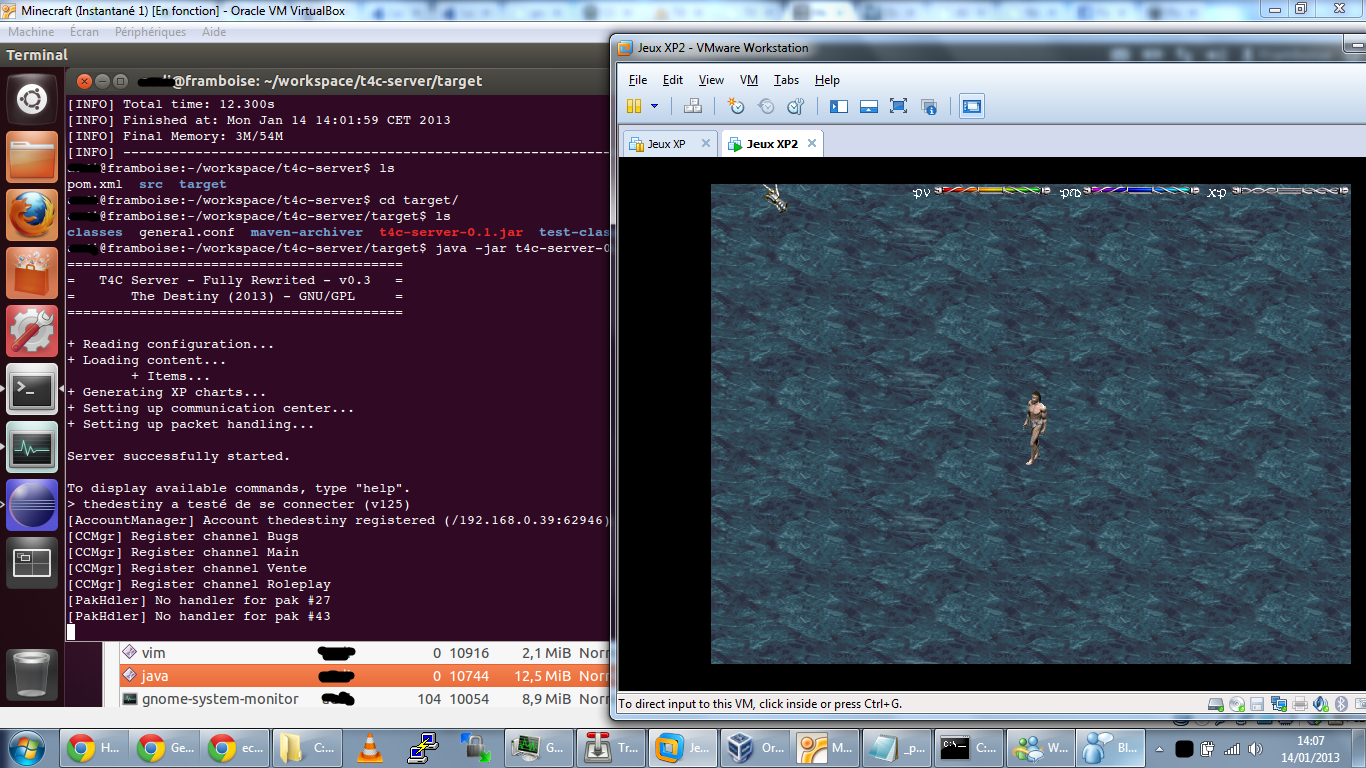Viewport: 1366px width, 768px height.
Task: Show or hide the VMware library panel
Action: click(x=839, y=106)
